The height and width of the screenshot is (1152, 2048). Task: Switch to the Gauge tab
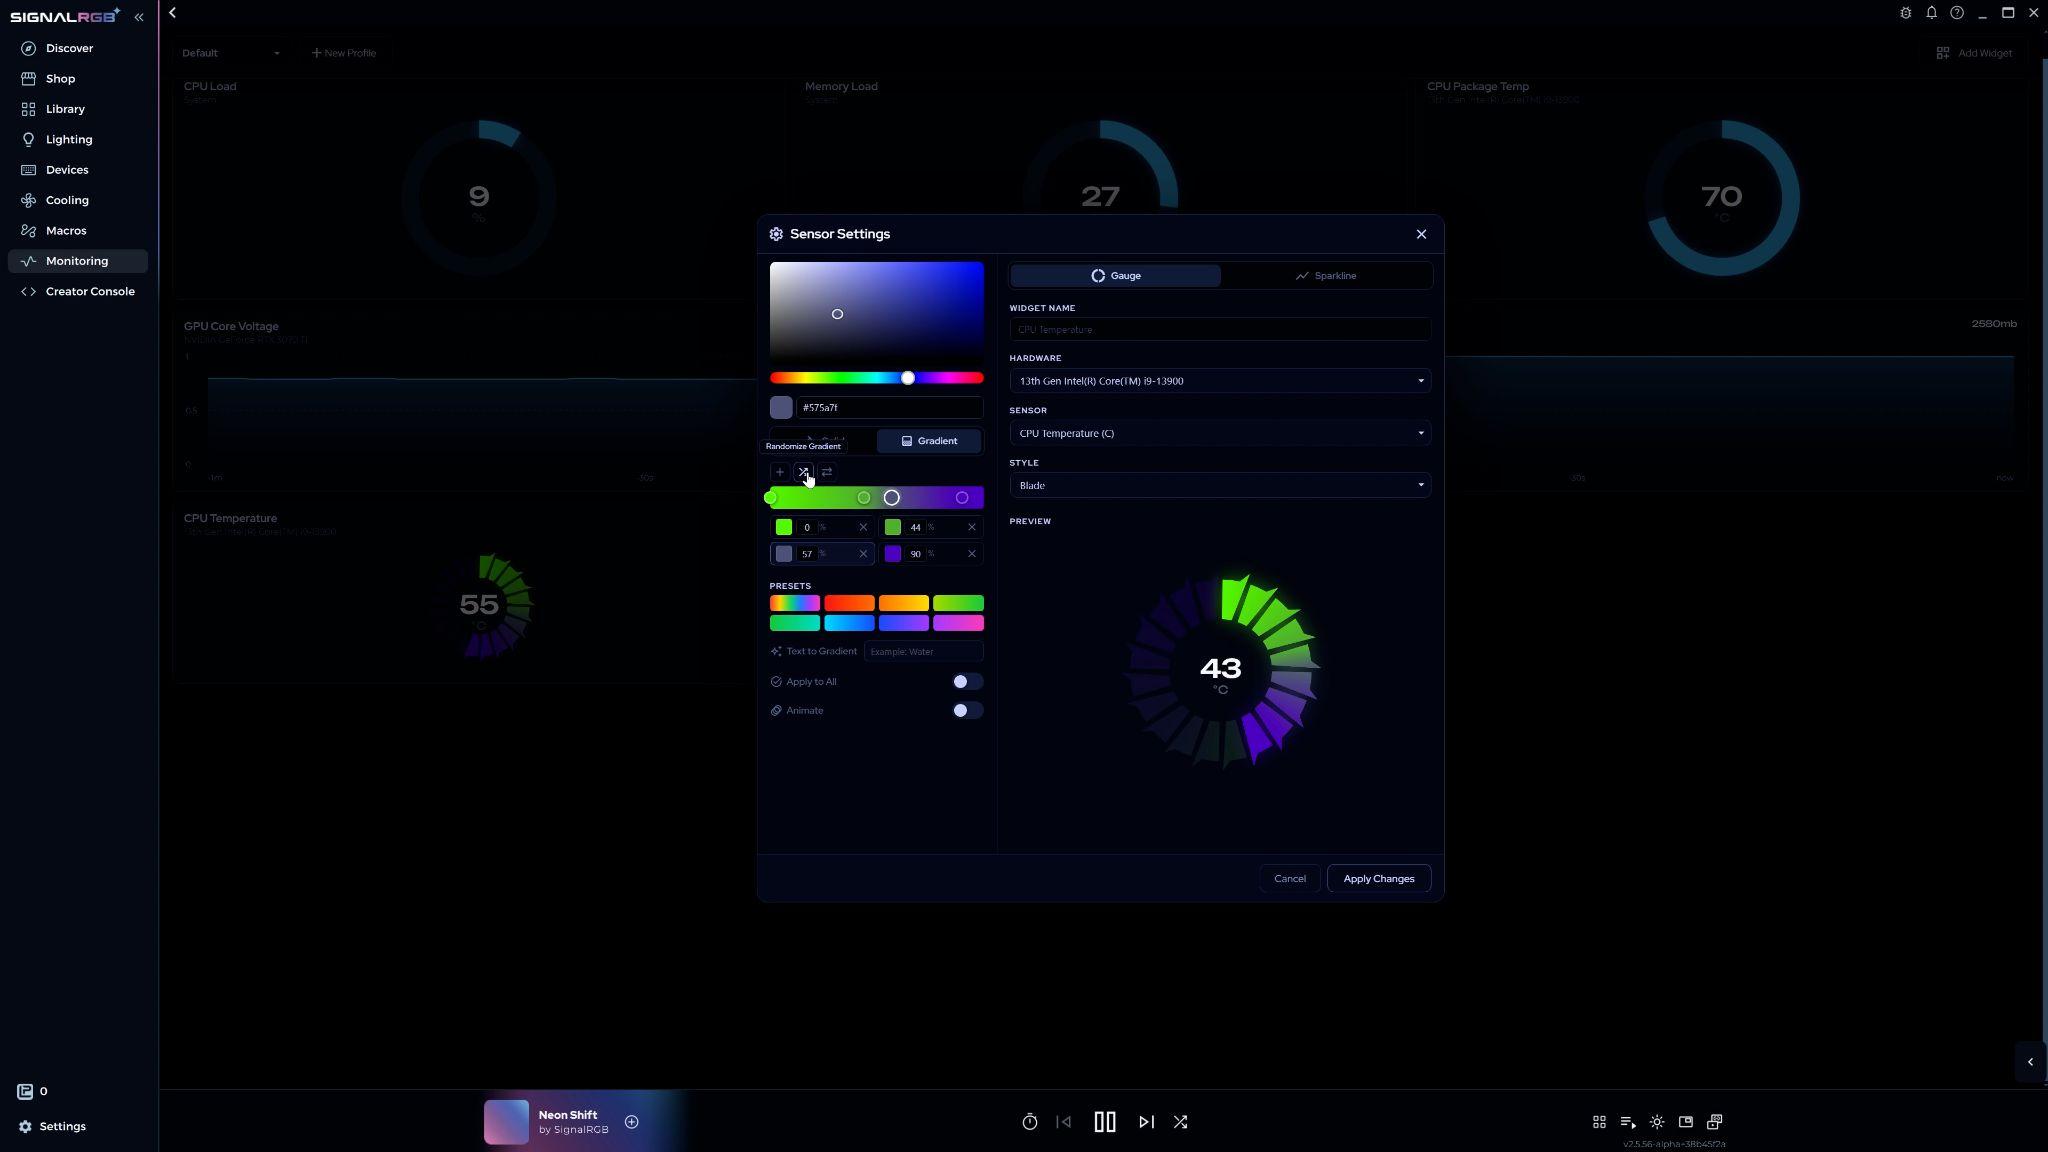tap(1116, 276)
